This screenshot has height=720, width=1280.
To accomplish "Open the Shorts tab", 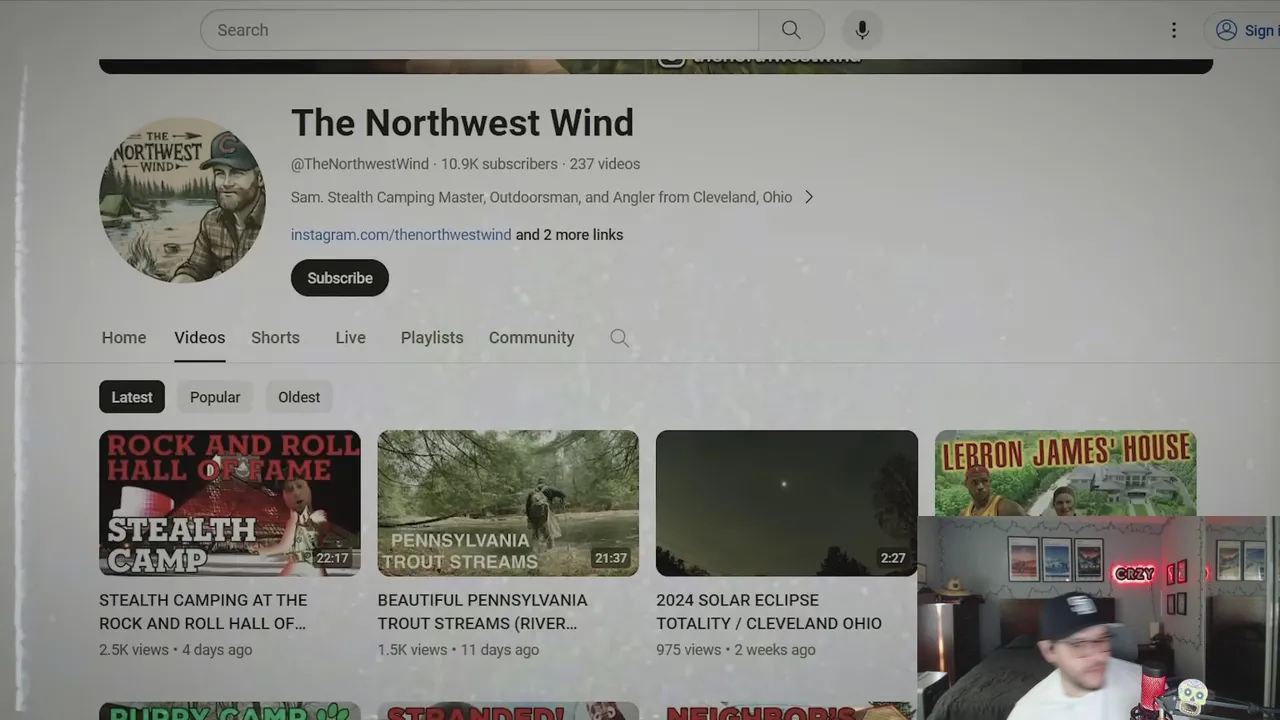I will click(275, 338).
